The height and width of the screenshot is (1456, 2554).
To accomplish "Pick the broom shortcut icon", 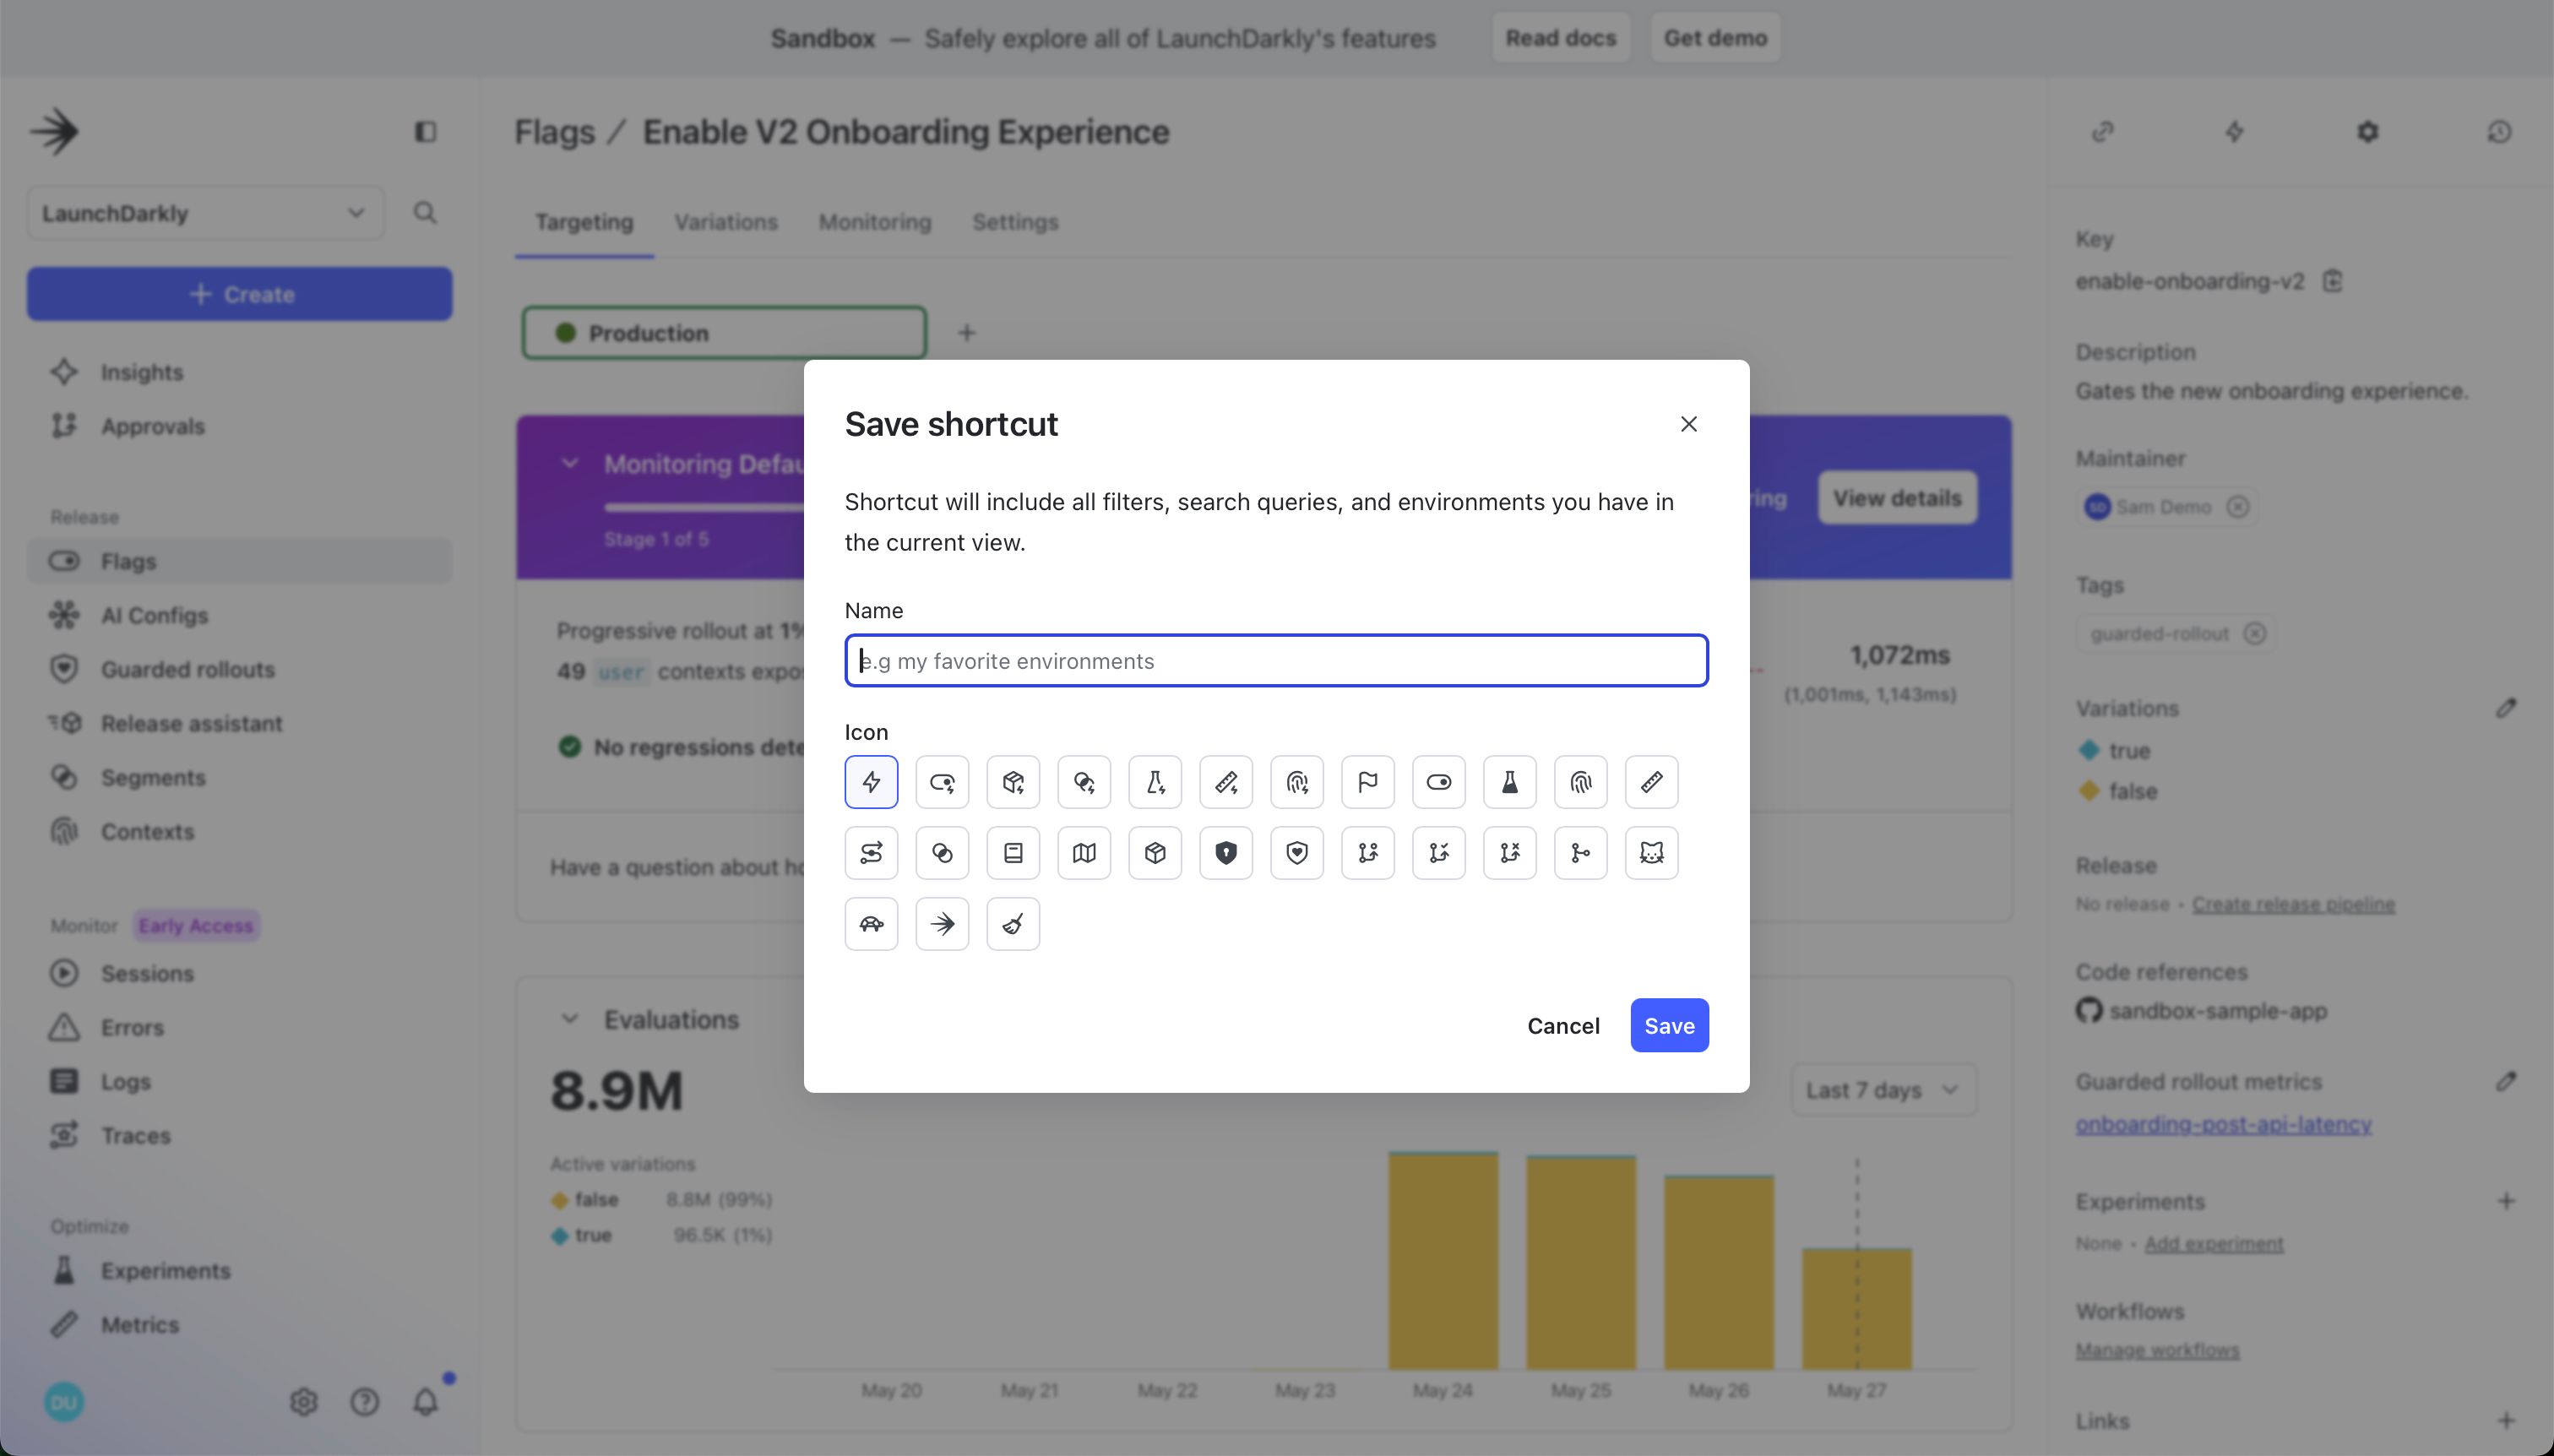I will click(x=1013, y=924).
